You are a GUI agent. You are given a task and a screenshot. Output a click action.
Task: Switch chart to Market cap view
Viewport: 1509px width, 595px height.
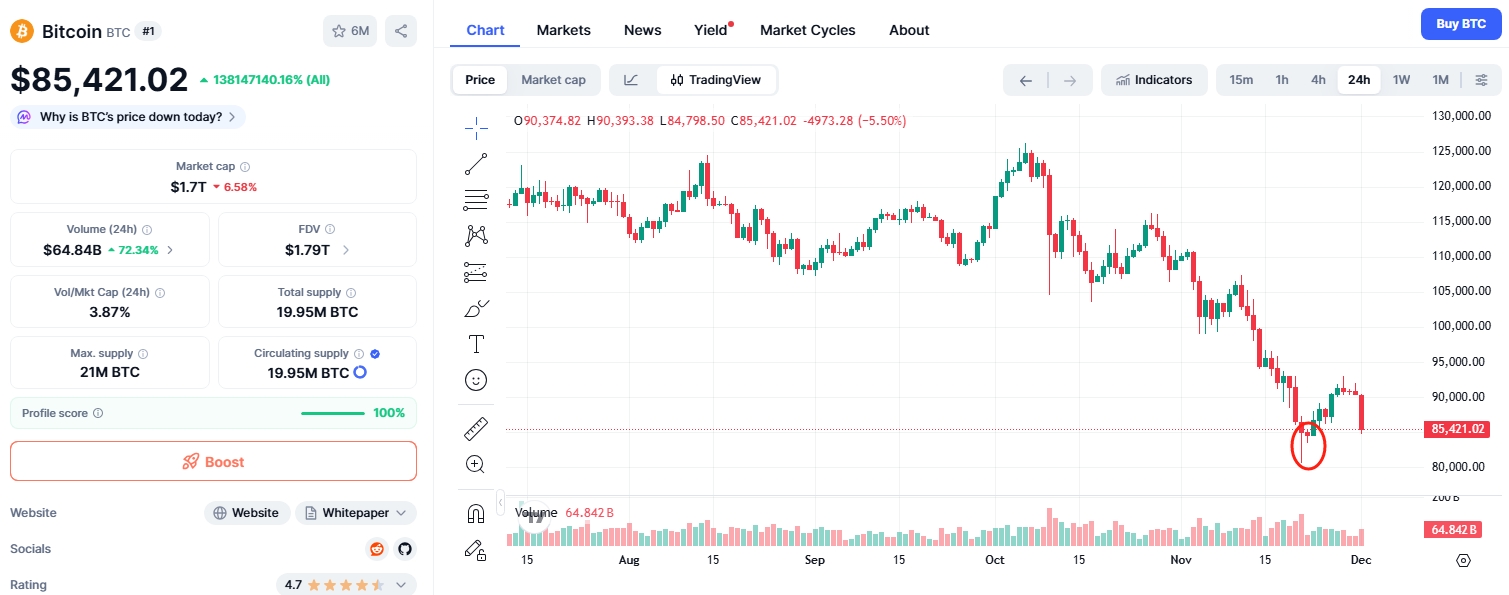coord(553,80)
